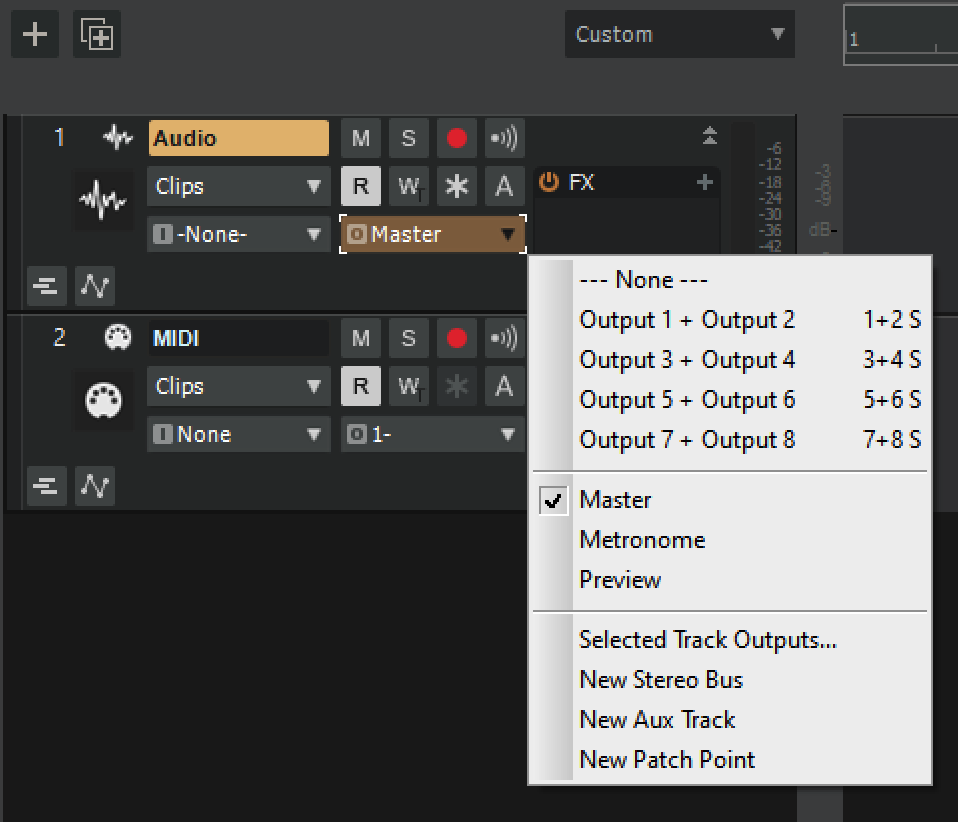Open the Custom track control preset dropdown

click(x=679, y=34)
